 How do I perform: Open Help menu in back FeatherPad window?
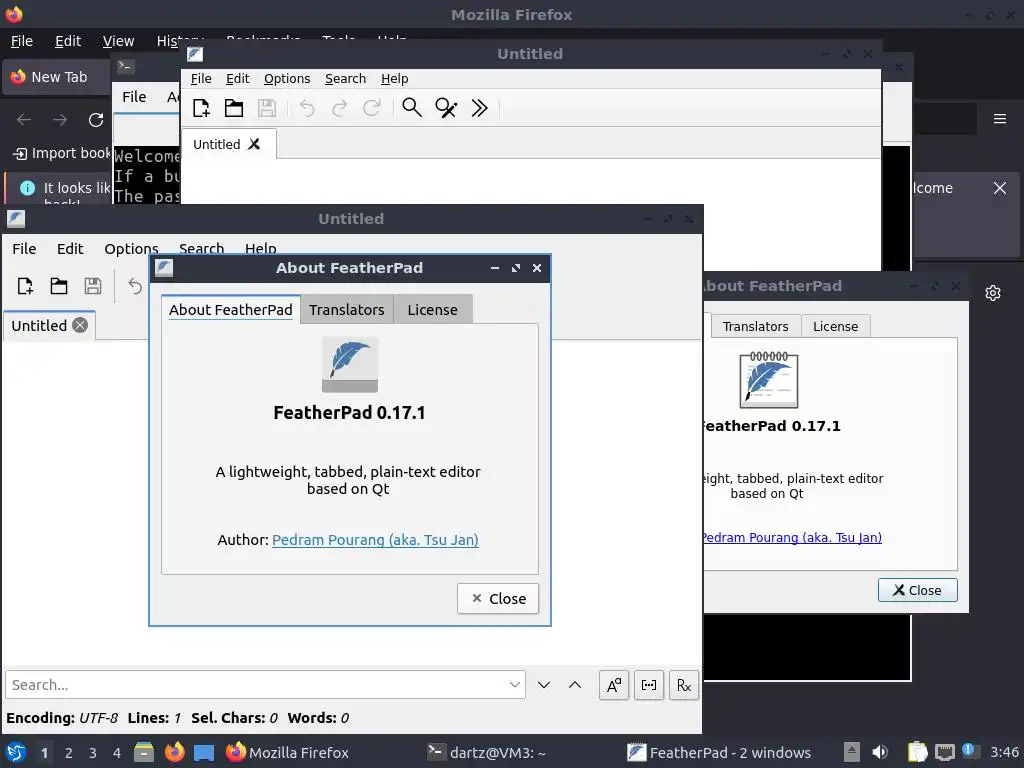coord(394,78)
